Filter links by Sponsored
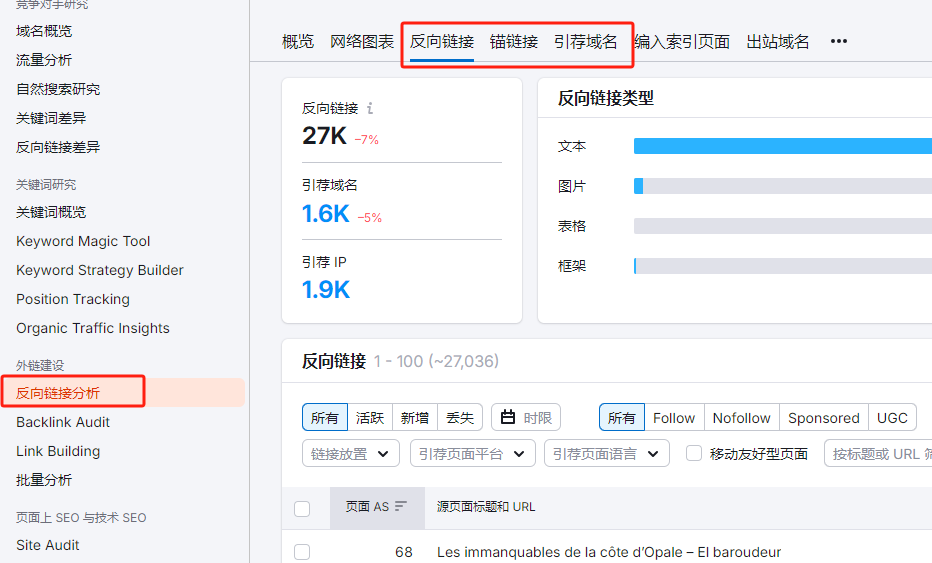This screenshot has height=563, width=932. [824, 417]
